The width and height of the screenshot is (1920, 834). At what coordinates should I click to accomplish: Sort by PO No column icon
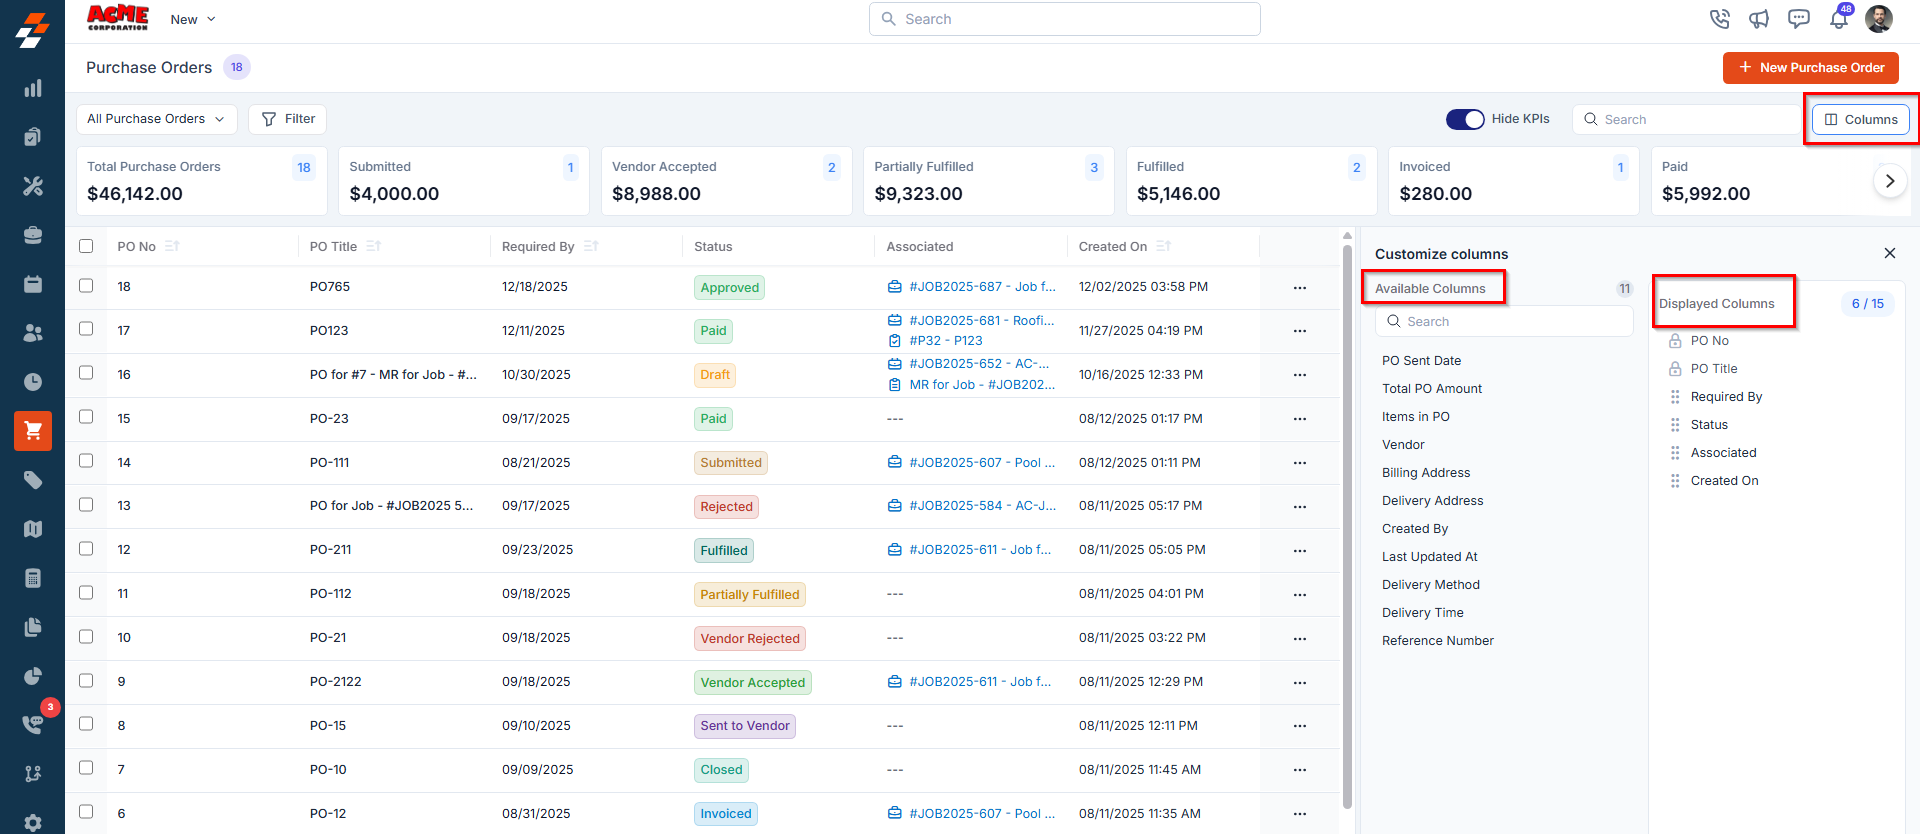click(172, 246)
